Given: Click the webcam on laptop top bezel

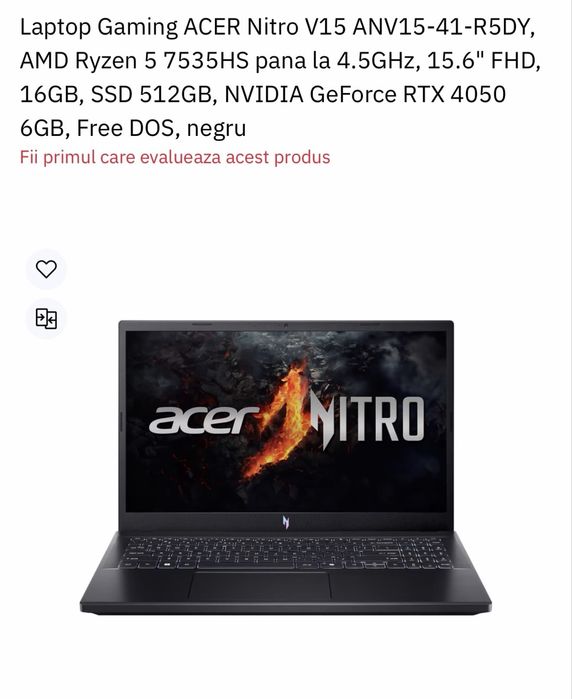Looking at the screenshot, I should point(286,325).
